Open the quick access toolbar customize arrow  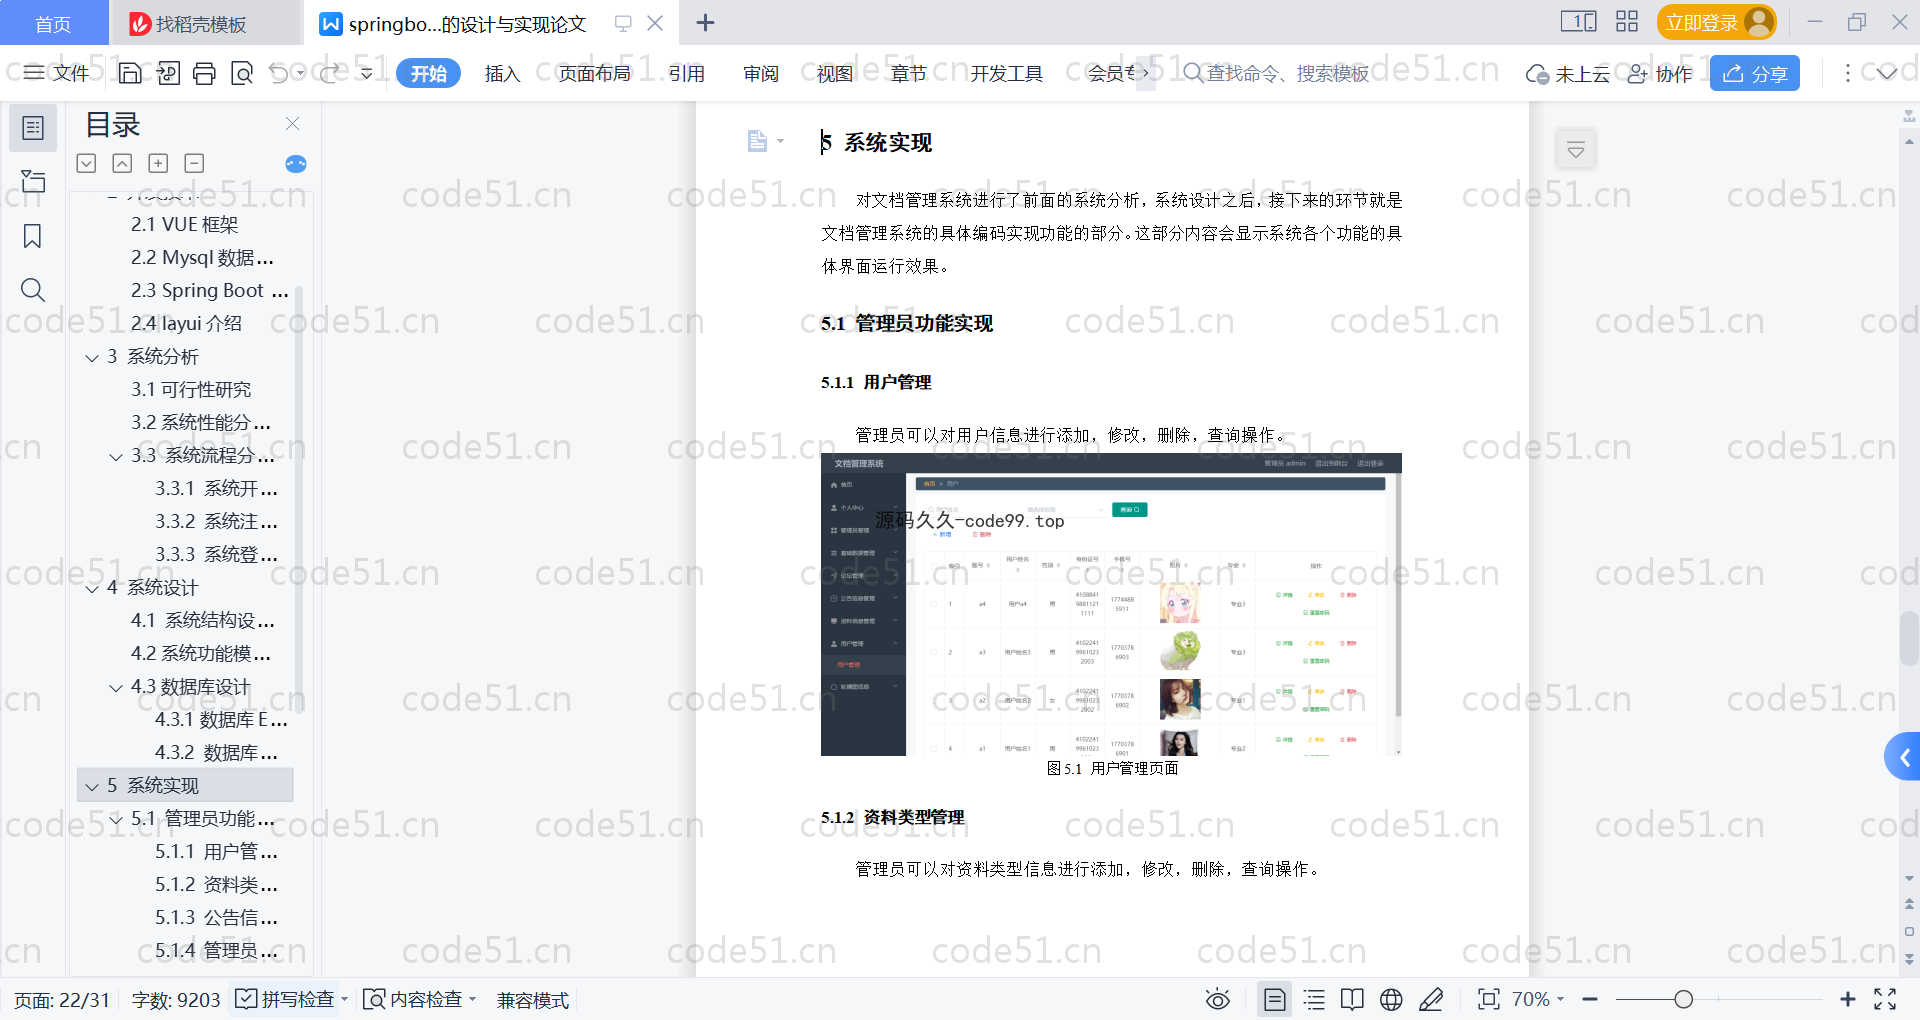pyautogui.click(x=367, y=73)
